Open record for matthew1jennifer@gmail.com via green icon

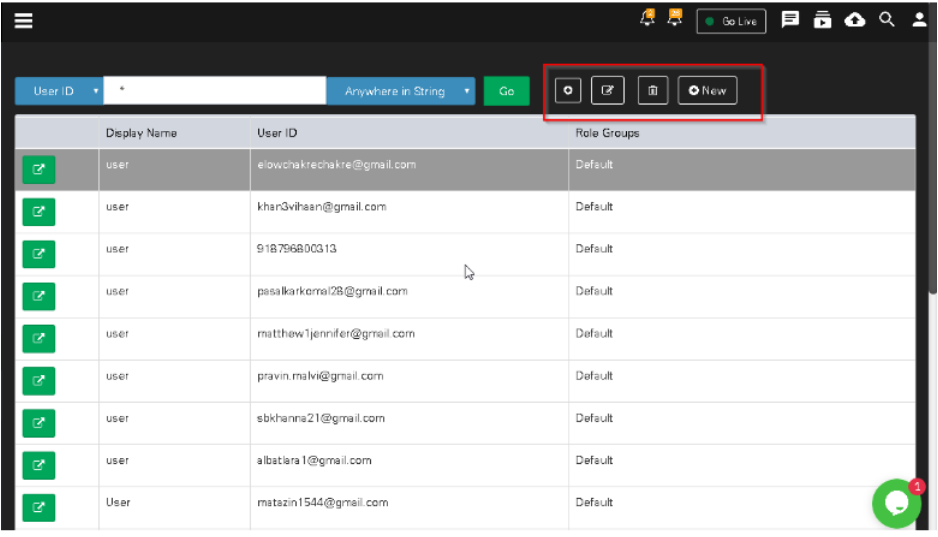click(39, 338)
